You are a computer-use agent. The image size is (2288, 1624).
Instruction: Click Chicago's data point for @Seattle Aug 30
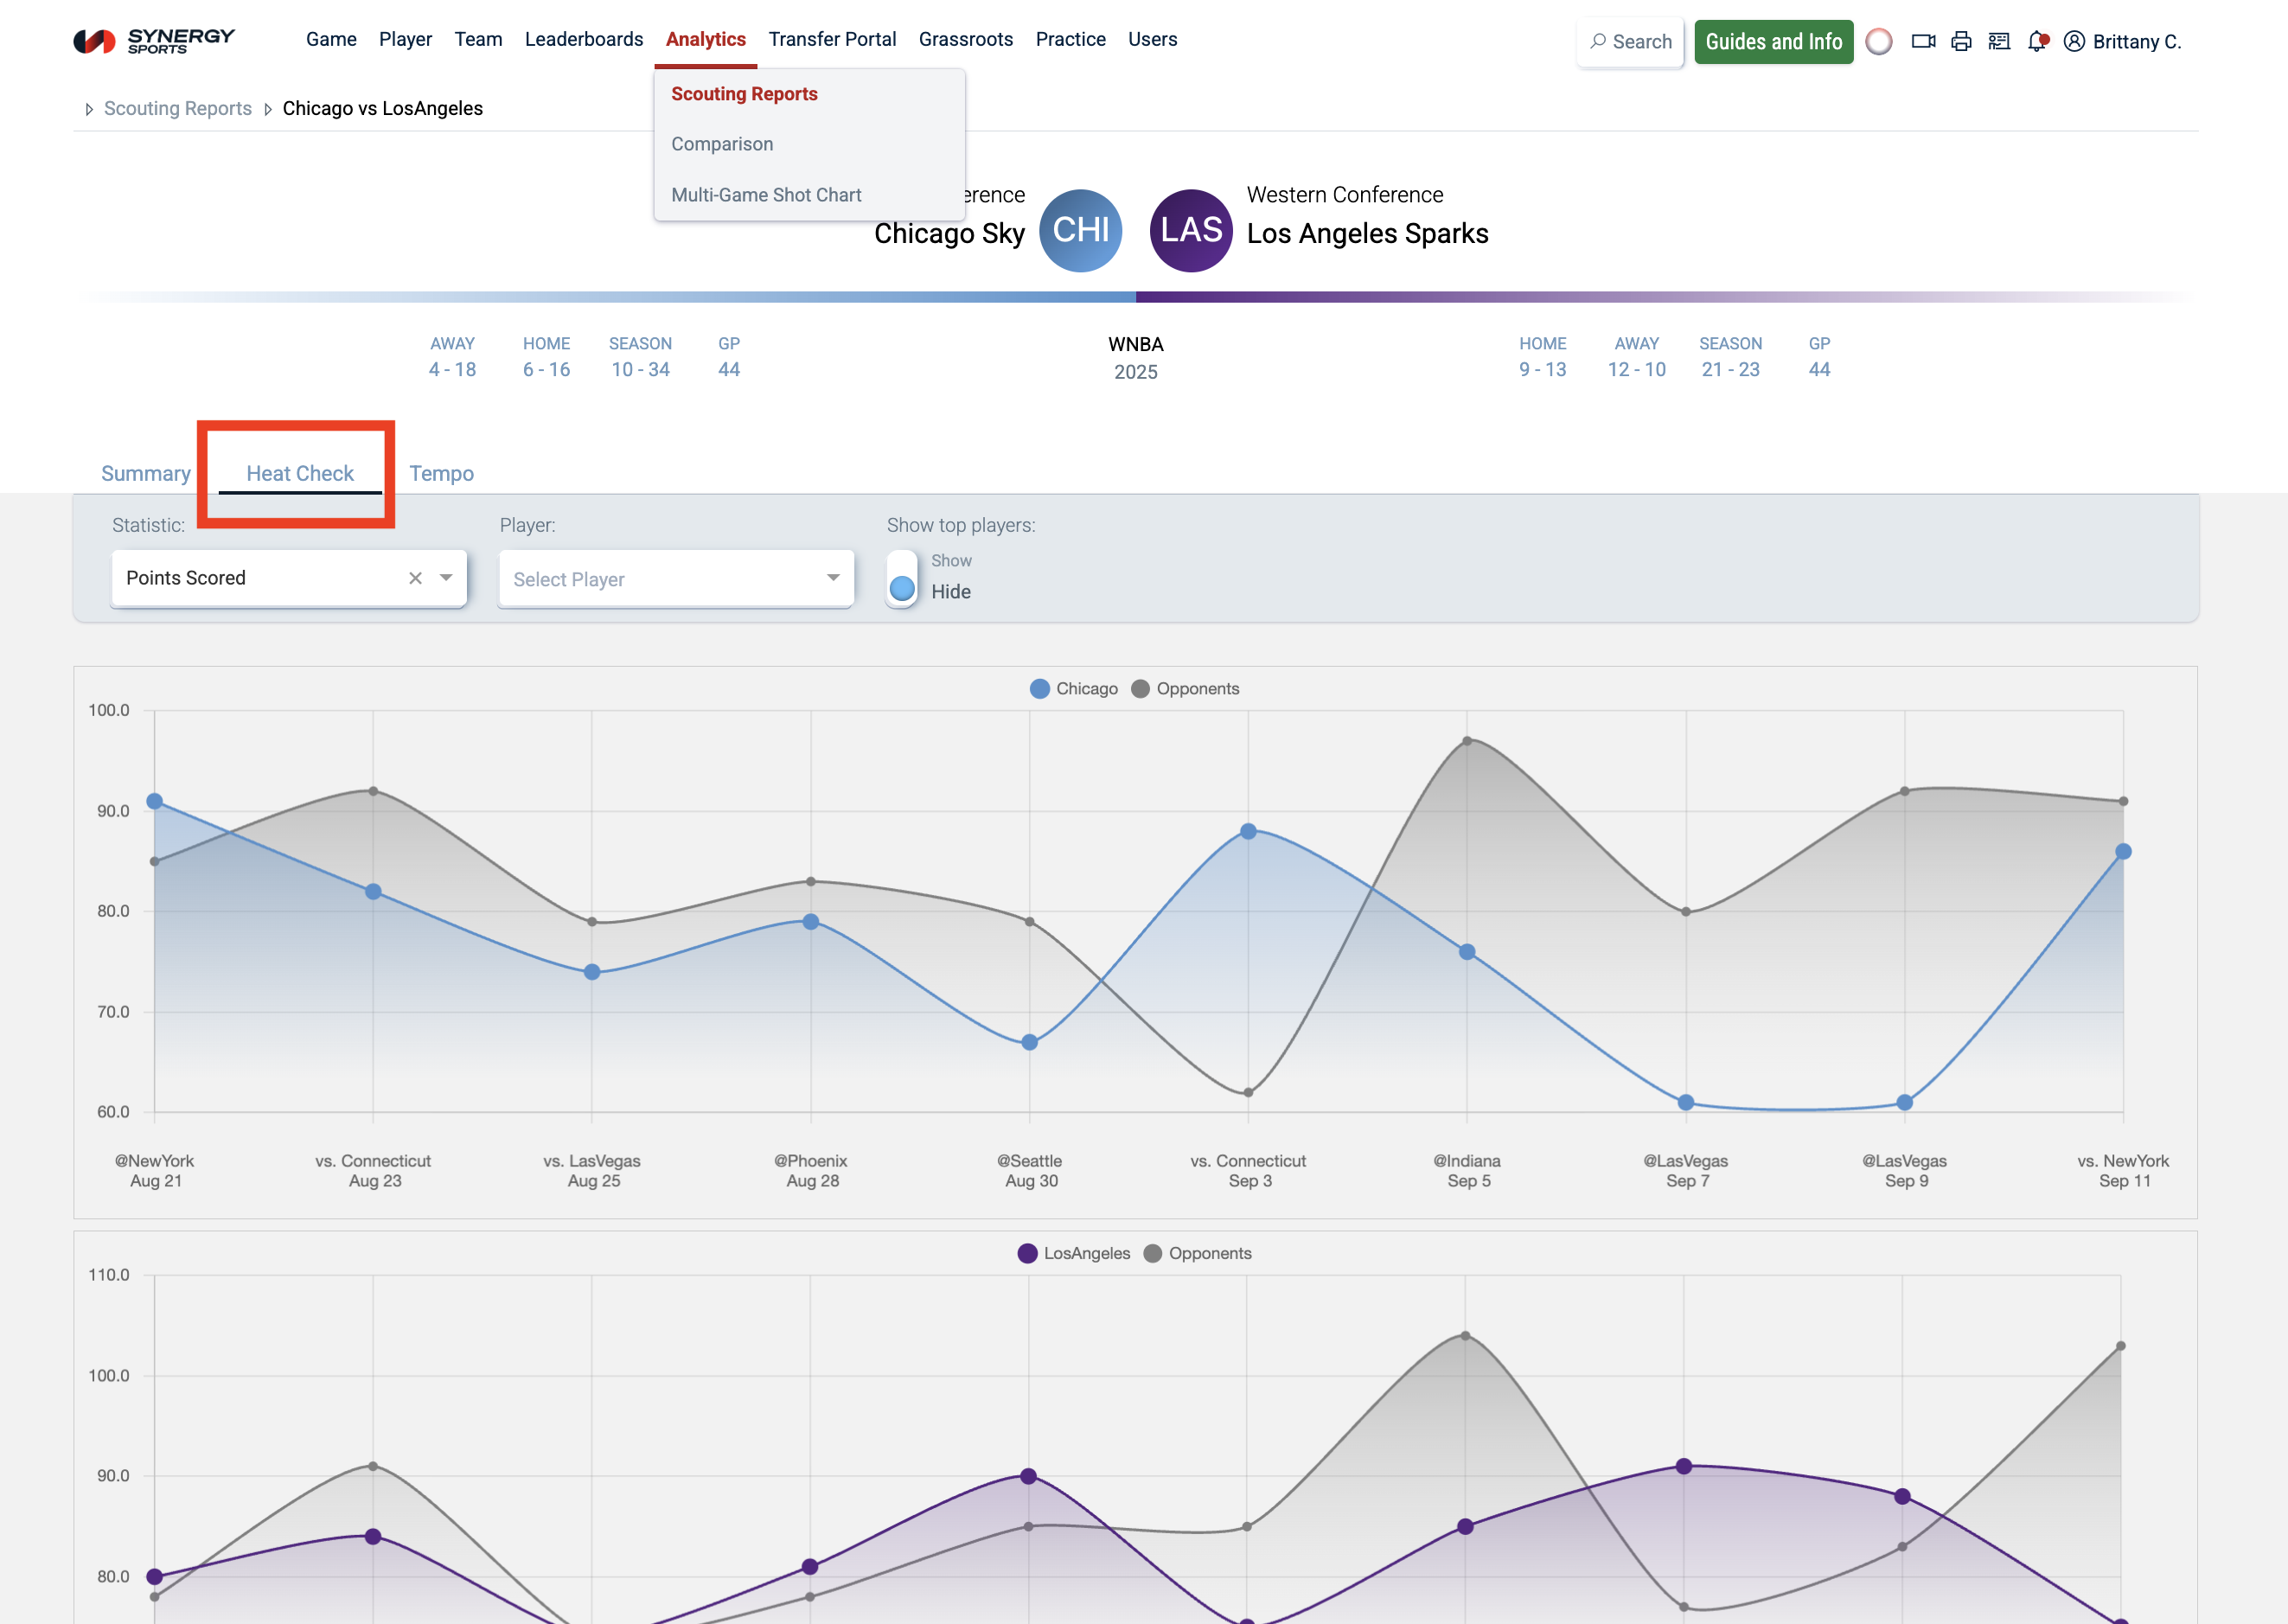(1029, 1042)
